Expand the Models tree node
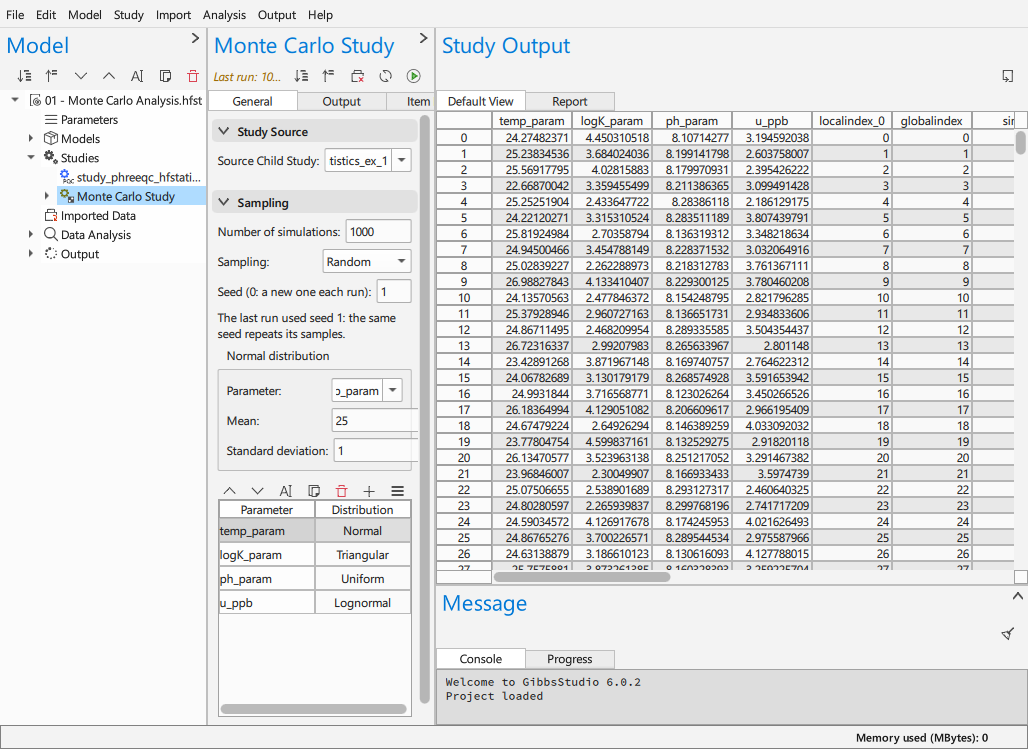 [31, 138]
